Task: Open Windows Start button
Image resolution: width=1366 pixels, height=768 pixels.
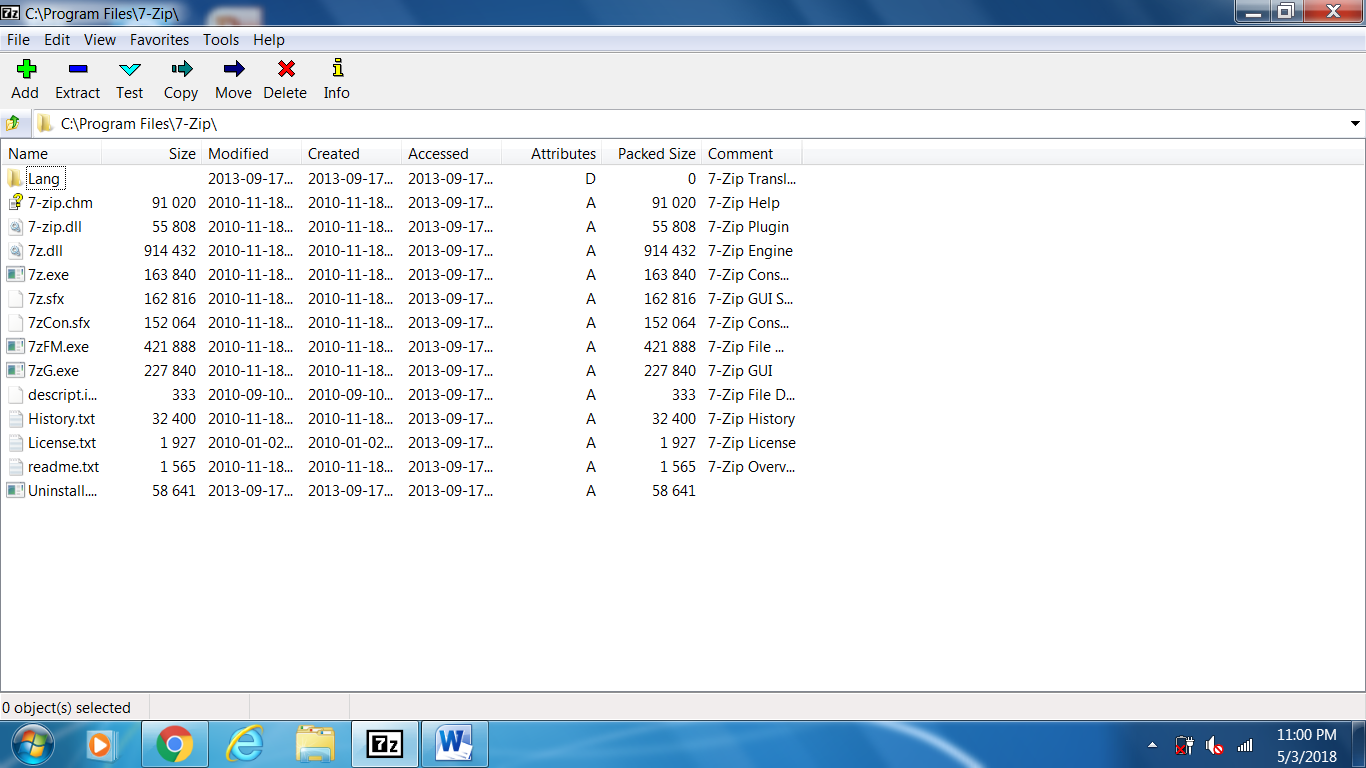Action: (x=33, y=745)
